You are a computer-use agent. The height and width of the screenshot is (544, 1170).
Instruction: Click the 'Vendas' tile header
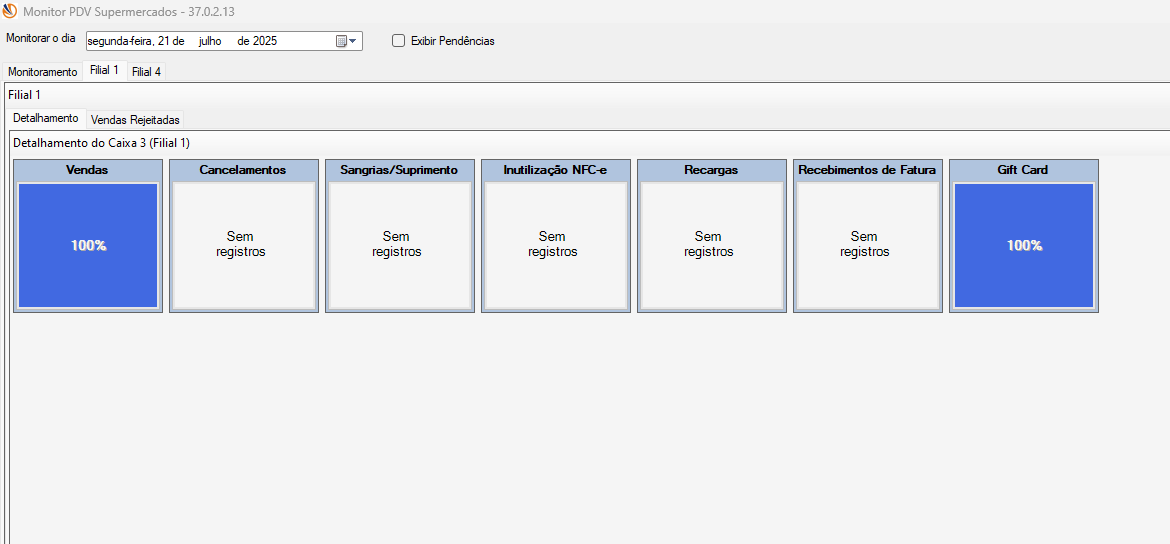coord(87,170)
